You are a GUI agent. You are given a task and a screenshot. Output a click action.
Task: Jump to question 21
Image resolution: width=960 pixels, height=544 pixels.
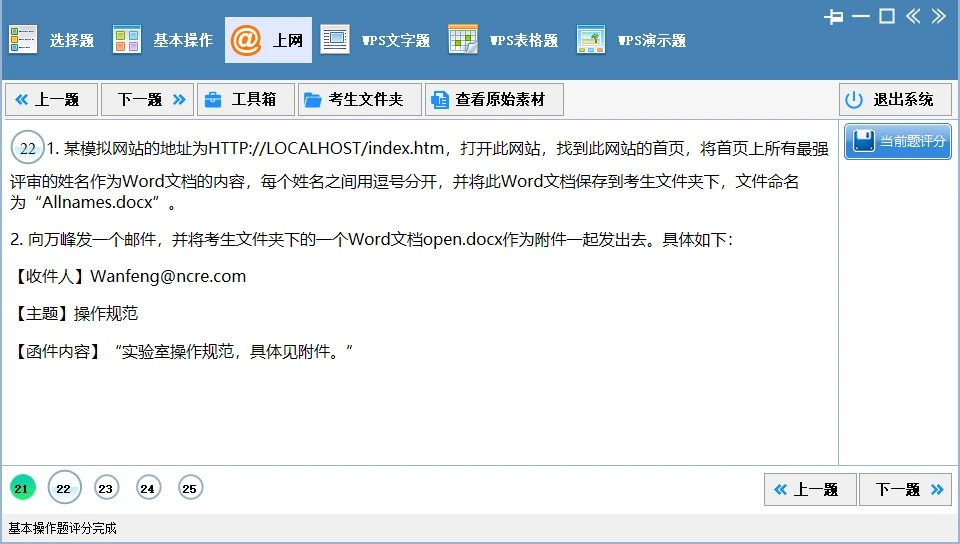[x=22, y=488]
